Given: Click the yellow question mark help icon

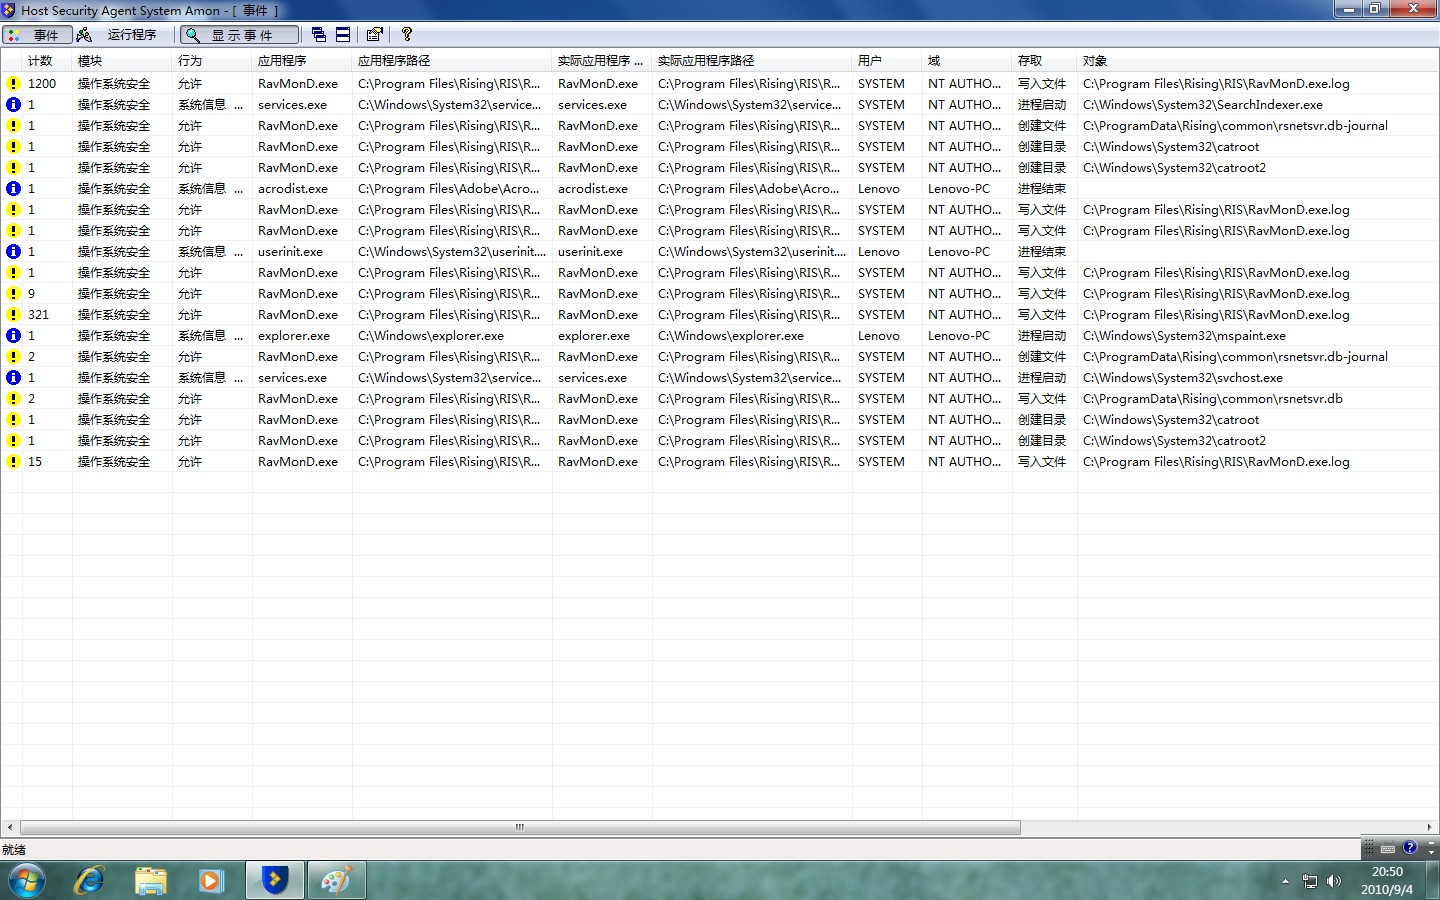Looking at the screenshot, I should click(407, 35).
